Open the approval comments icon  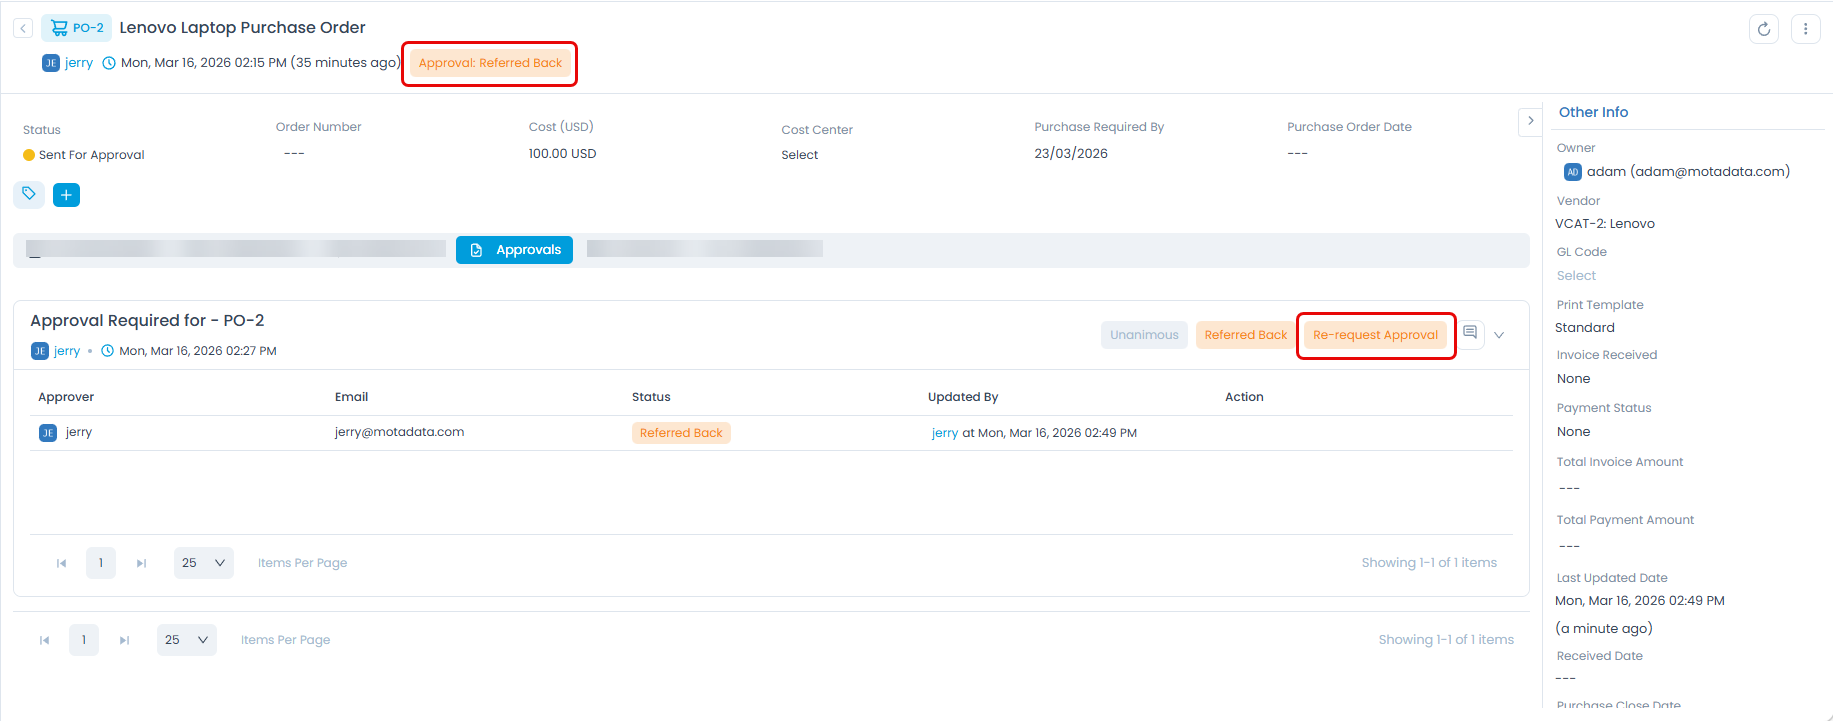1470,333
